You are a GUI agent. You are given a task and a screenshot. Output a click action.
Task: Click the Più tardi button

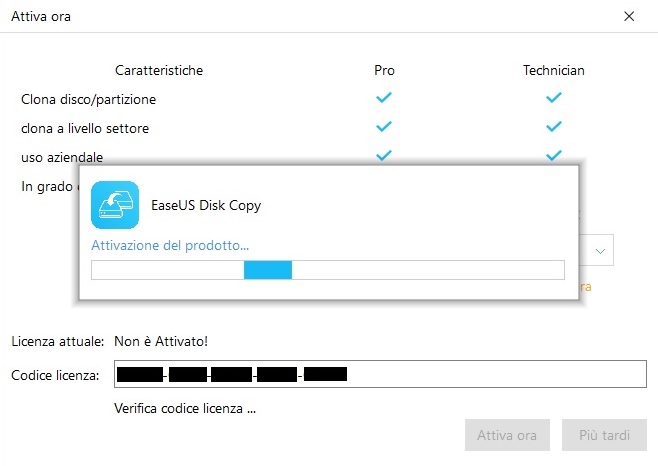[x=604, y=435]
